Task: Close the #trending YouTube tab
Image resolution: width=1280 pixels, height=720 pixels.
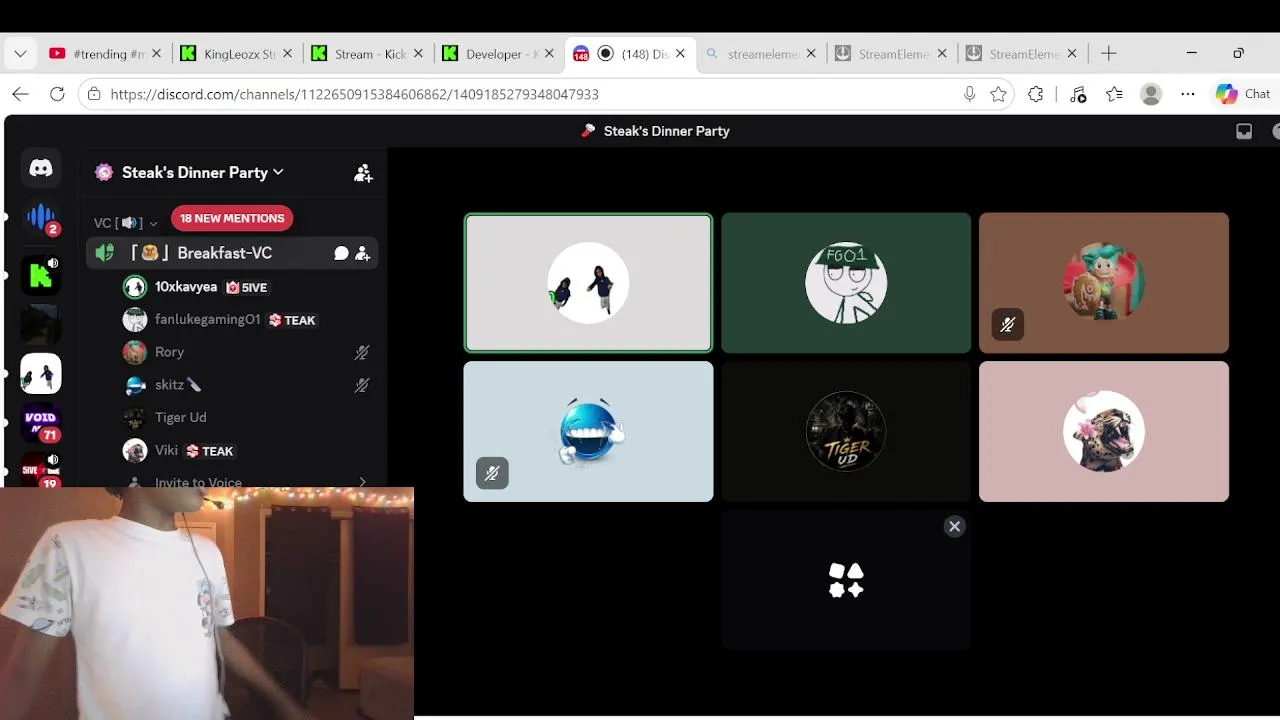Action: pyautogui.click(x=156, y=54)
